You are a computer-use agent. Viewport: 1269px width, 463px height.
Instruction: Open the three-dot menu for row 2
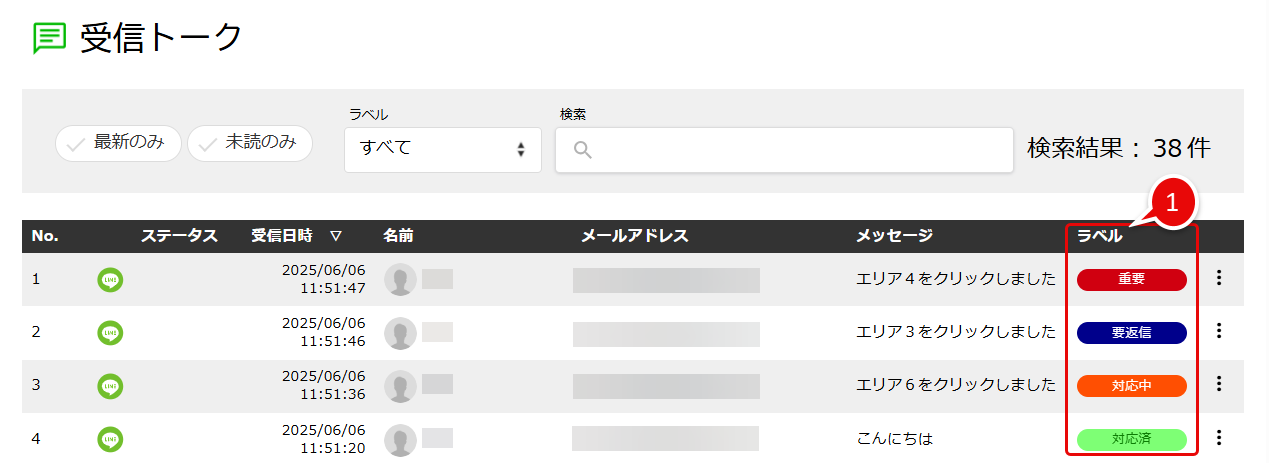pos(1218,331)
